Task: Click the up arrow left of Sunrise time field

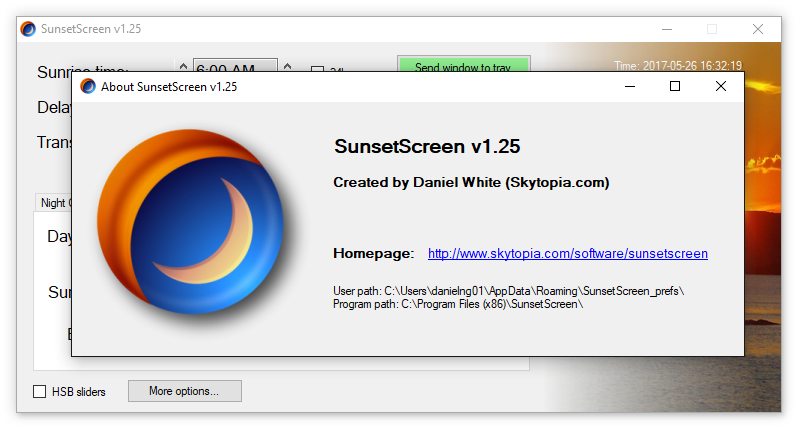Action: (184, 66)
